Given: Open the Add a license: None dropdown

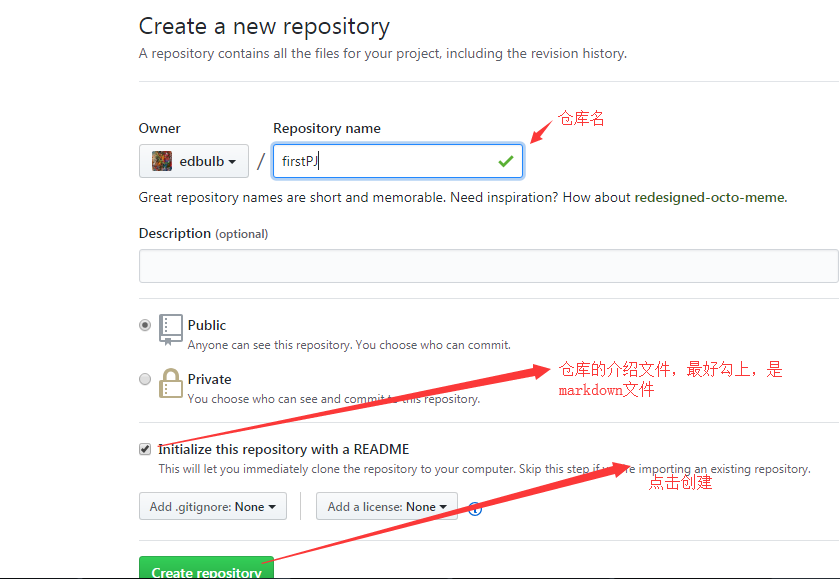Looking at the screenshot, I should pos(387,506).
